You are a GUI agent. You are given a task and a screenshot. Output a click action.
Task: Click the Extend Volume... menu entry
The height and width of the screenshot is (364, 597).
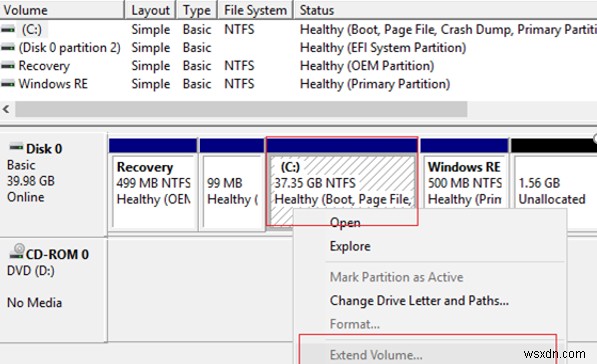tap(376, 355)
